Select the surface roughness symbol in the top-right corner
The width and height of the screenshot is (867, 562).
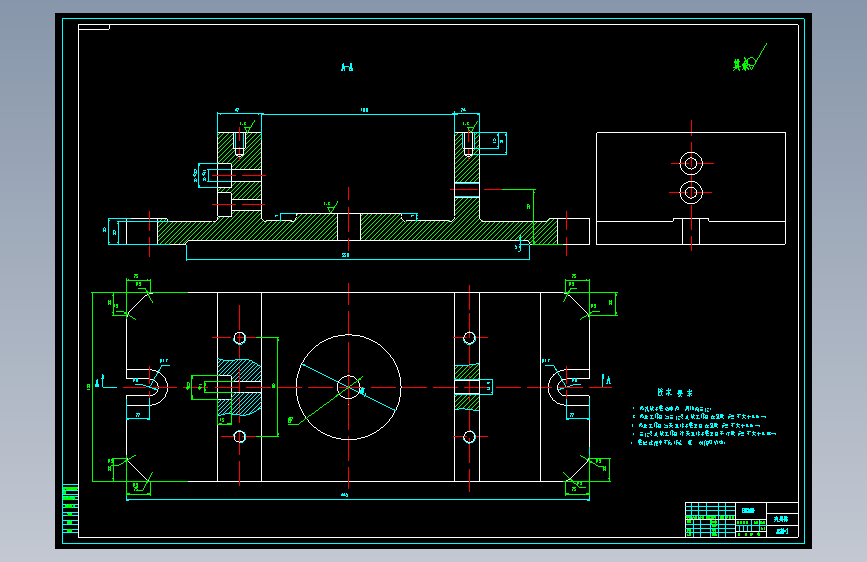pyautogui.click(x=749, y=58)
